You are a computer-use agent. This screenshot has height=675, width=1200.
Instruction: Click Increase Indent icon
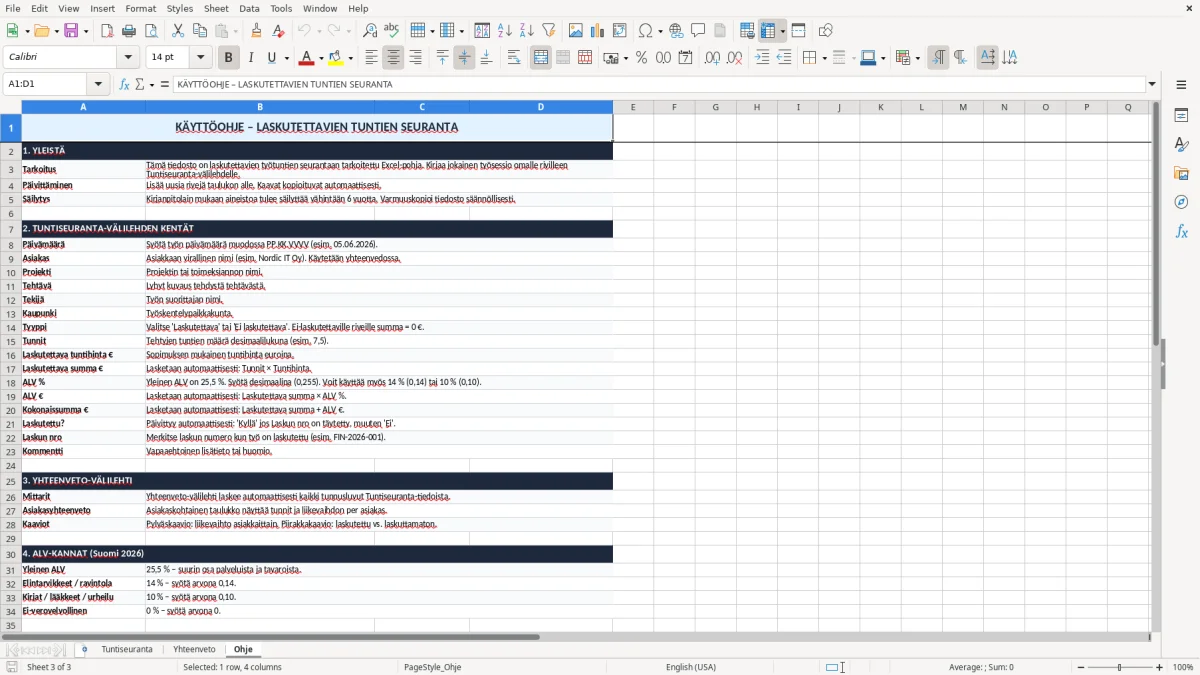point(762,58)
